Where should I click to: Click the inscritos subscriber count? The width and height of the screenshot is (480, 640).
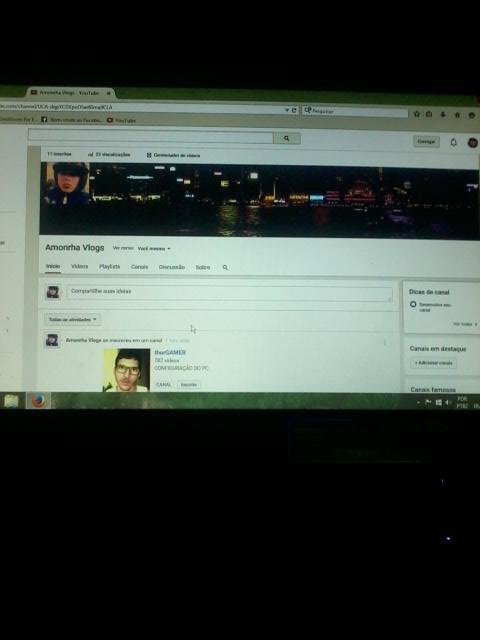coord(59,154)
